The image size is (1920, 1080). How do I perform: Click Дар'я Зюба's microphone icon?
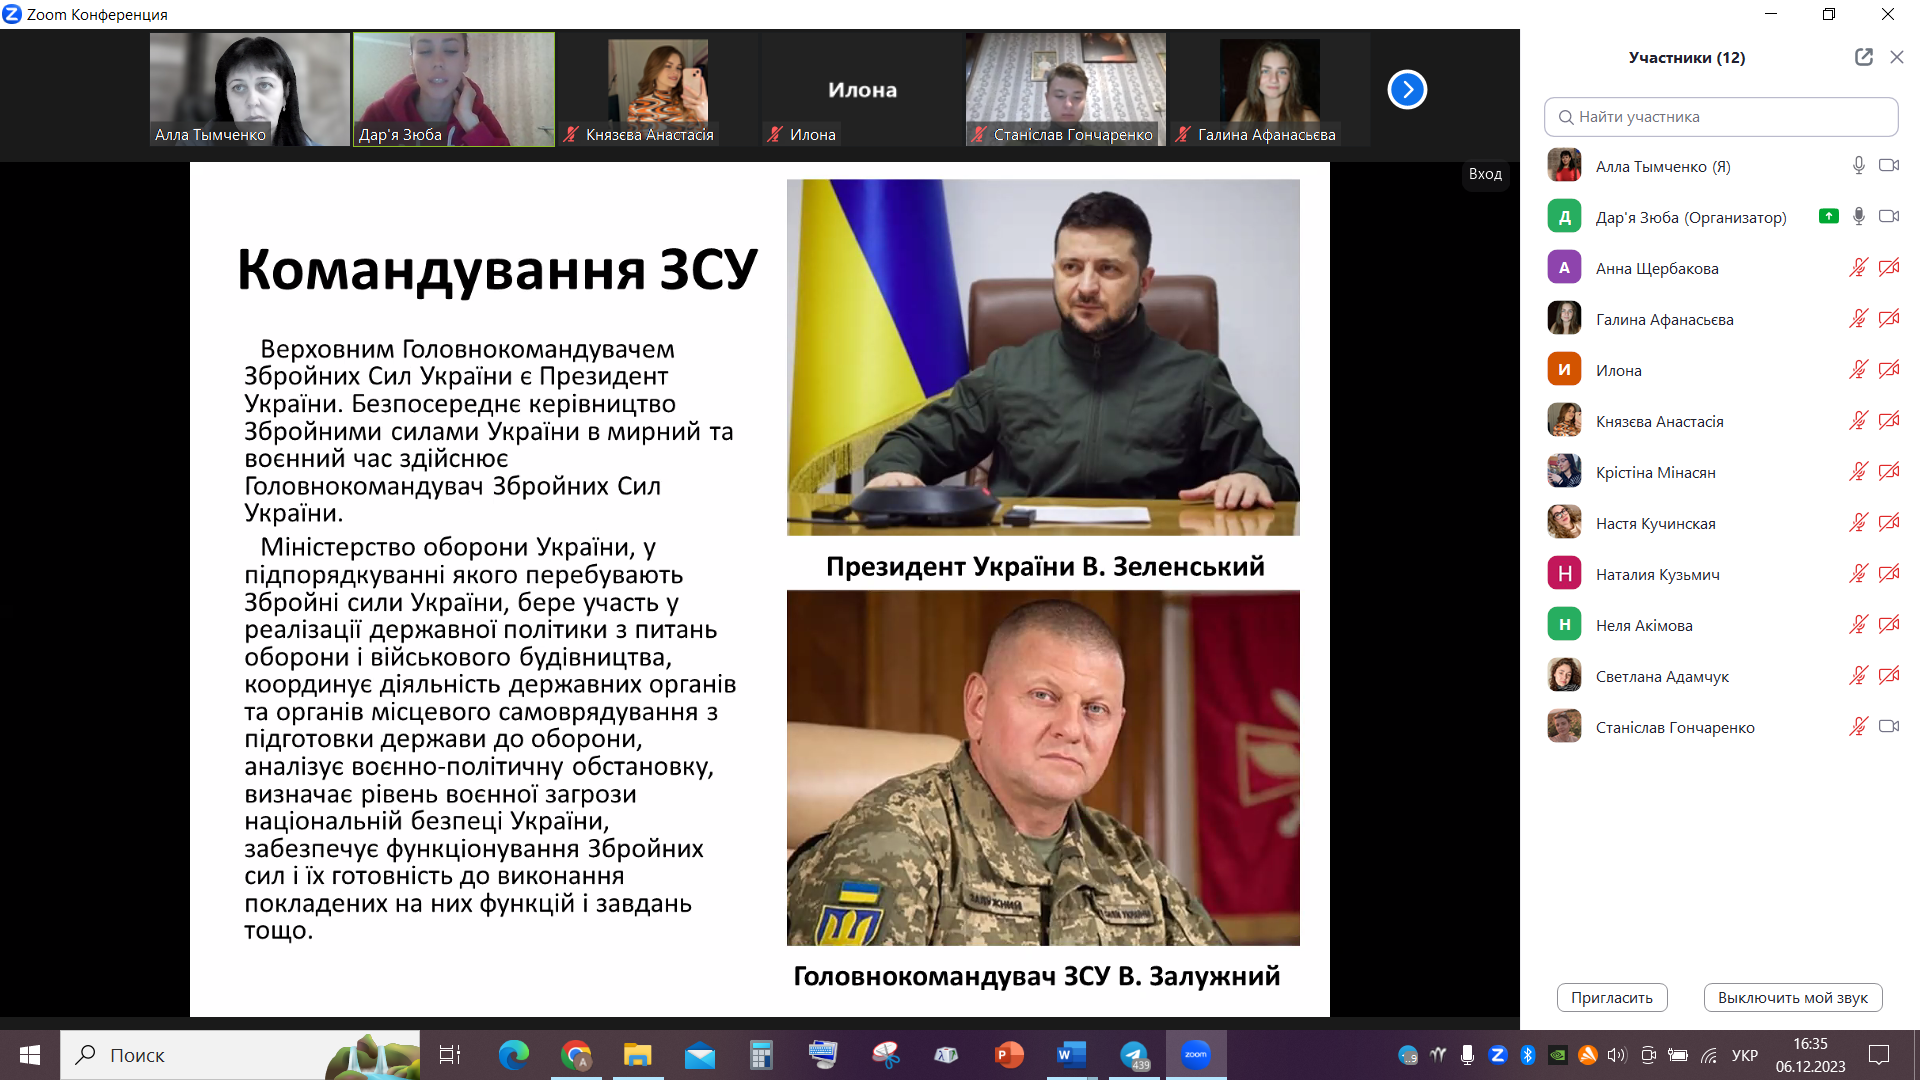tap(1858, 217)
